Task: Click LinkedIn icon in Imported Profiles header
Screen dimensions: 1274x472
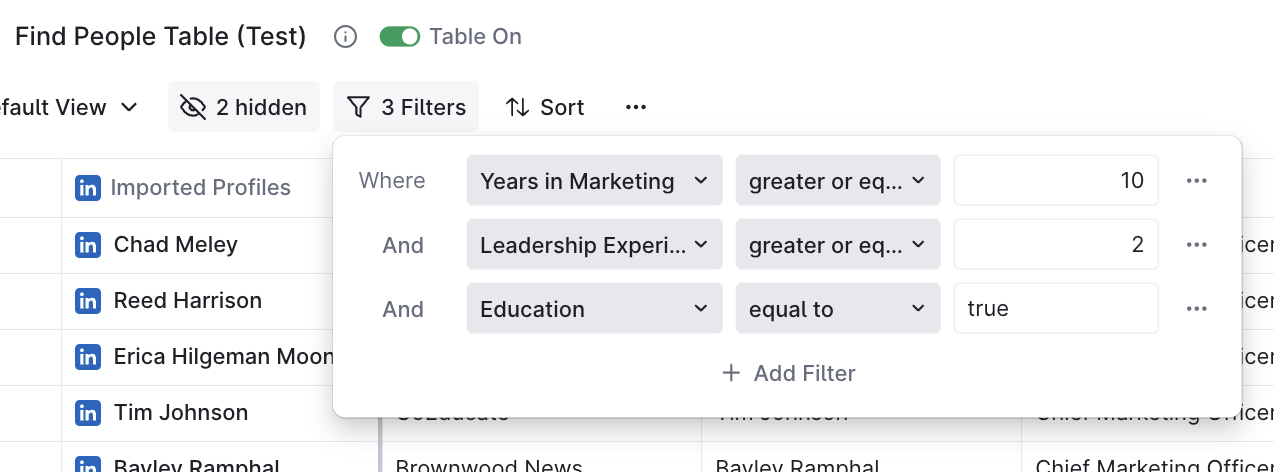Action: pos(88,187)
